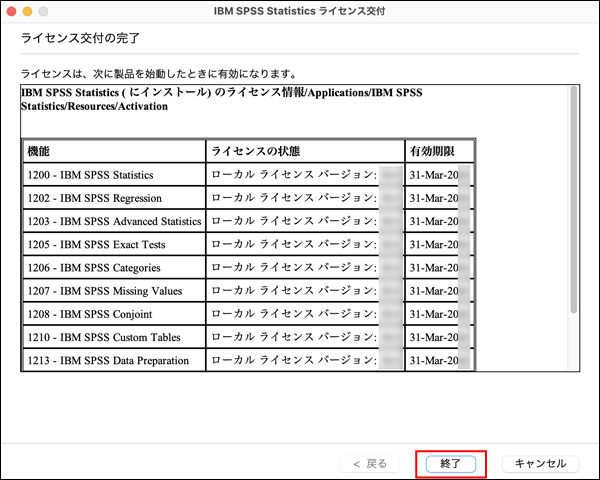Click the 機能 column header
Screen dimensions: 600x480
114,151
